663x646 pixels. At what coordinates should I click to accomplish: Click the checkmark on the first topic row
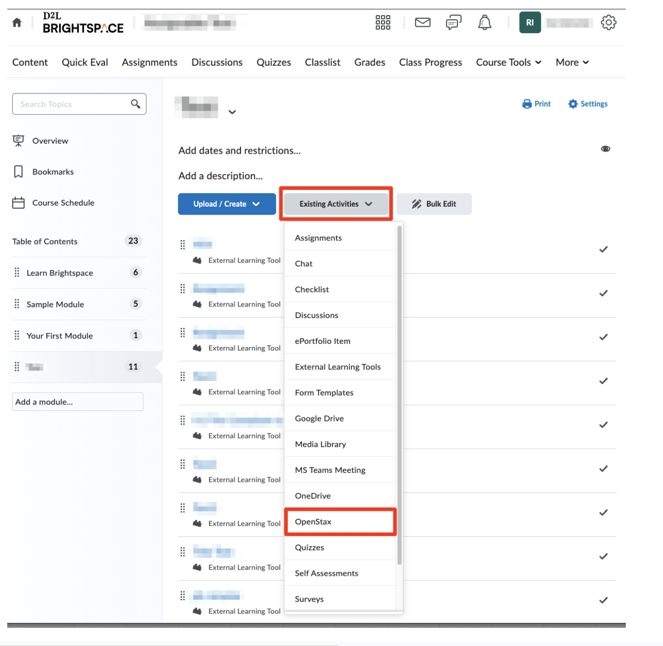pos(603,249)
